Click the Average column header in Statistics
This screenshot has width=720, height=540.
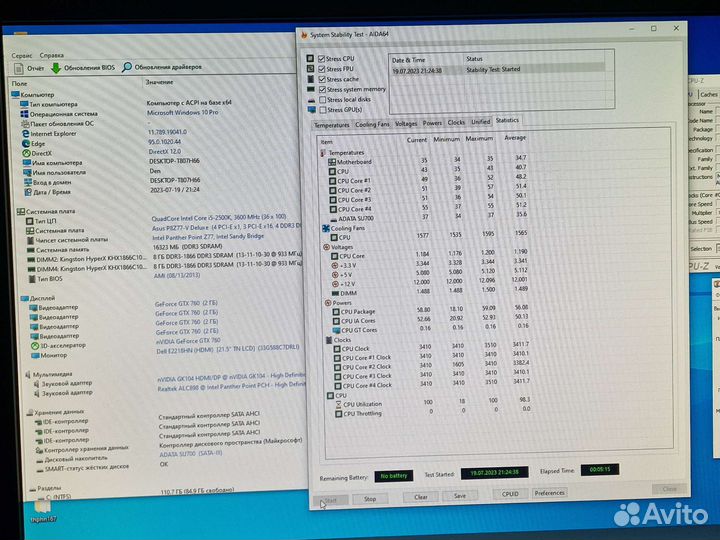(x=515, y=138)
